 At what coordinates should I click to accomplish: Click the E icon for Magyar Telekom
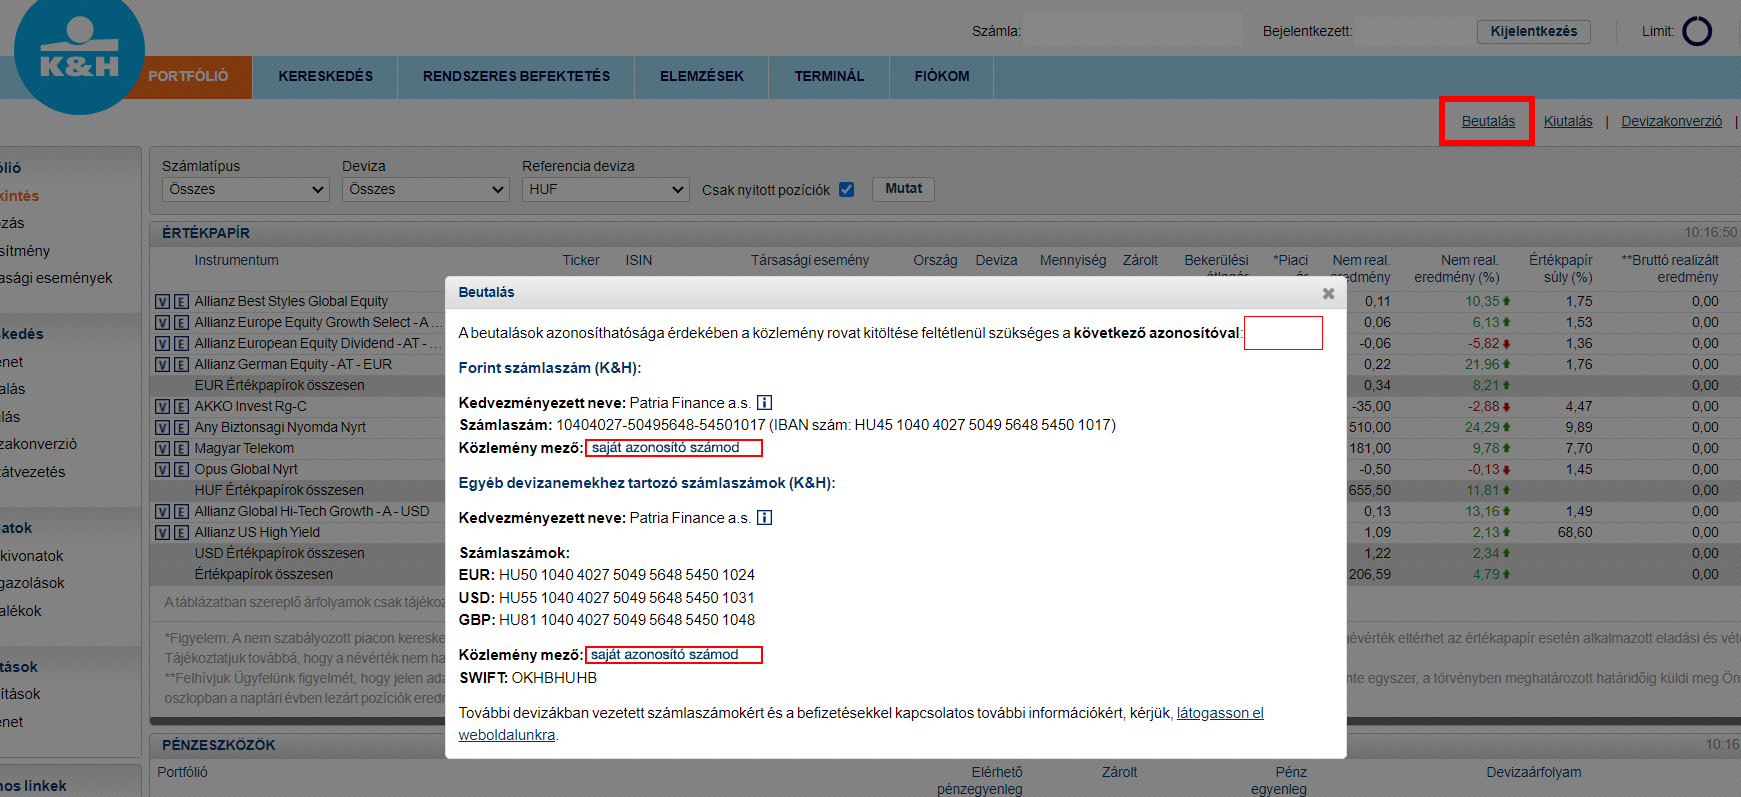(181, 448)
